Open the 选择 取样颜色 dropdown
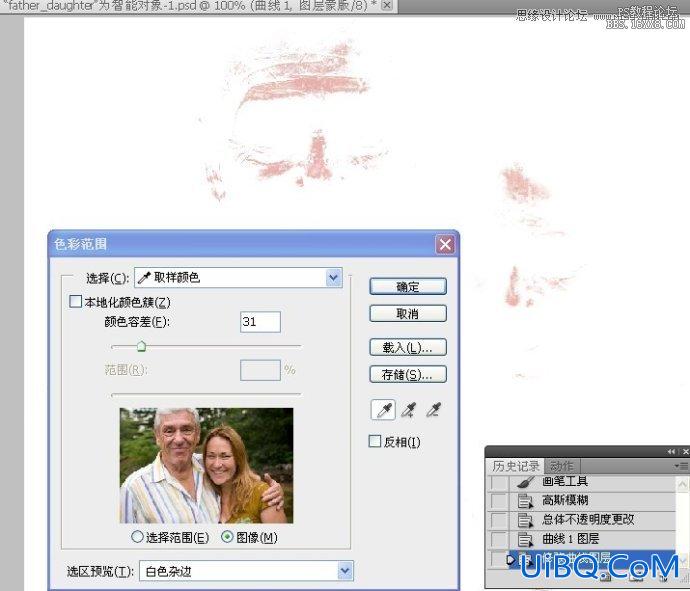Screen dimensions: 690x591 pyautogui.click(x=238, y=278)
